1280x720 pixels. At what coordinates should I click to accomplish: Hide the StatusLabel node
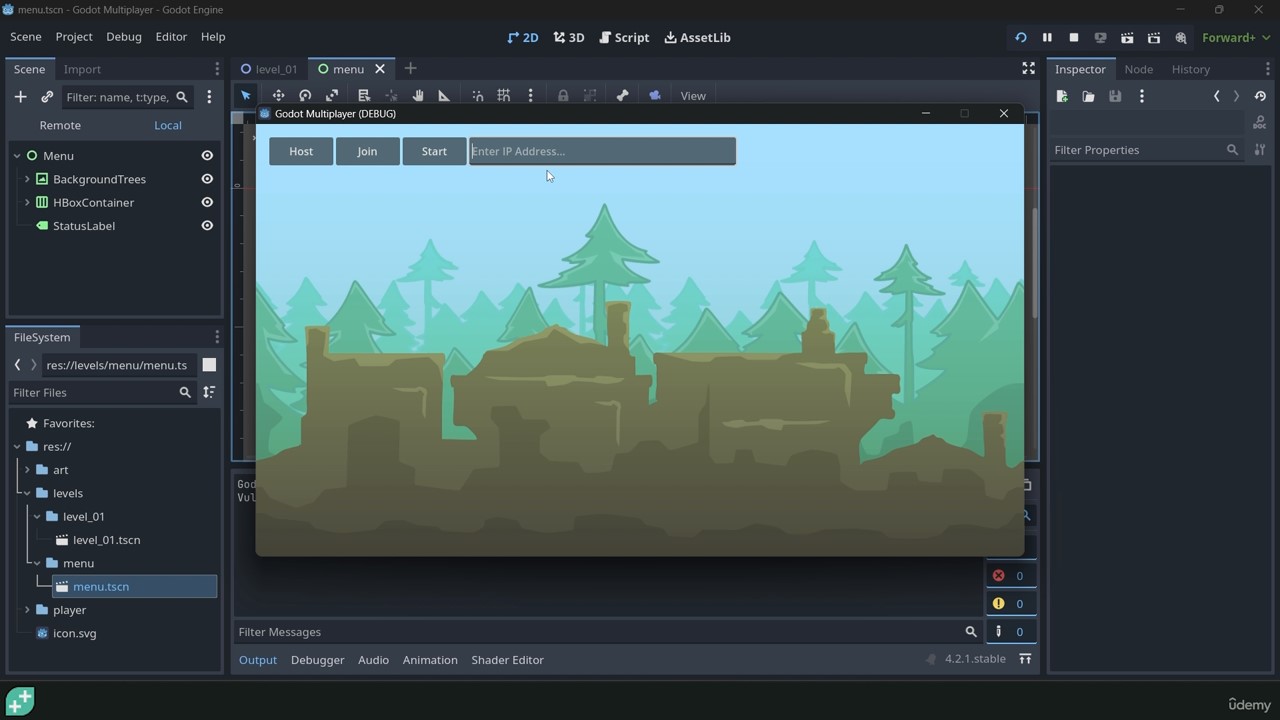tap(207, 226)
